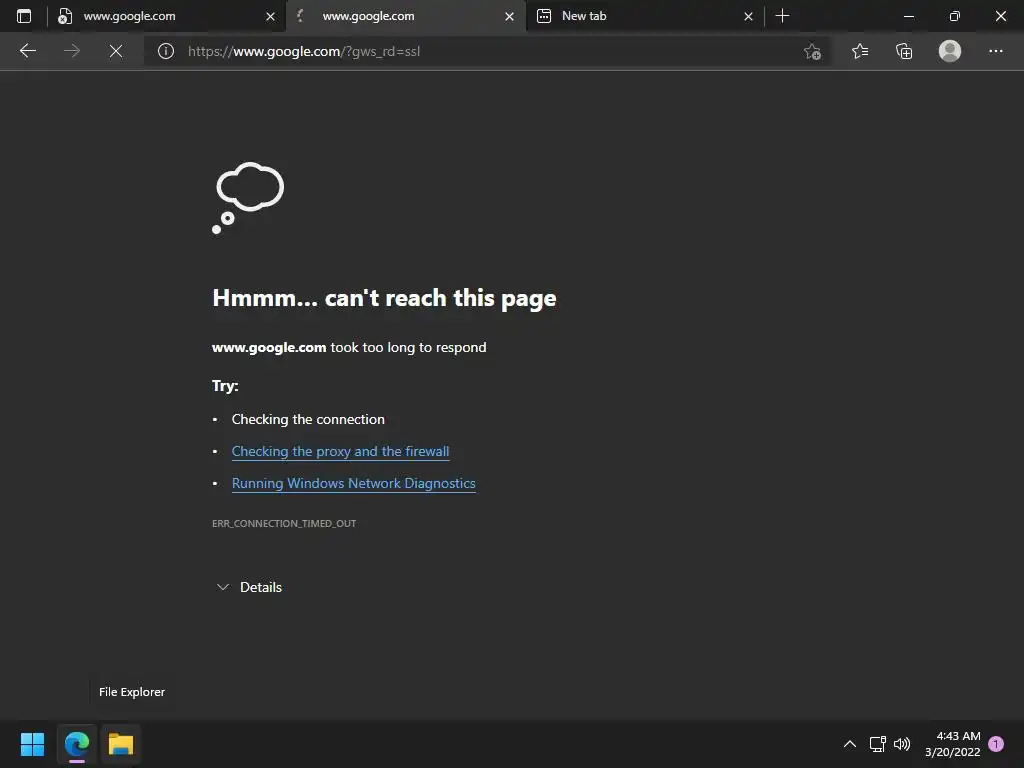Screen dimensions: 1024x768
Task: Open the tab actions menu icon
Action: [24, 16]
